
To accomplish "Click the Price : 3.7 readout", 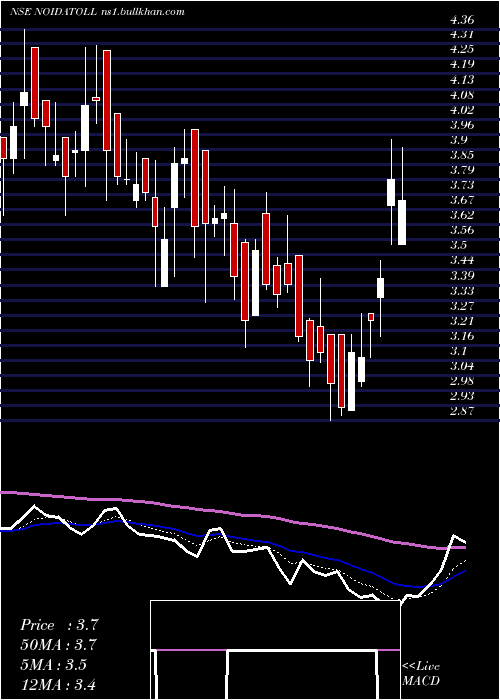I will coord(59,625).
